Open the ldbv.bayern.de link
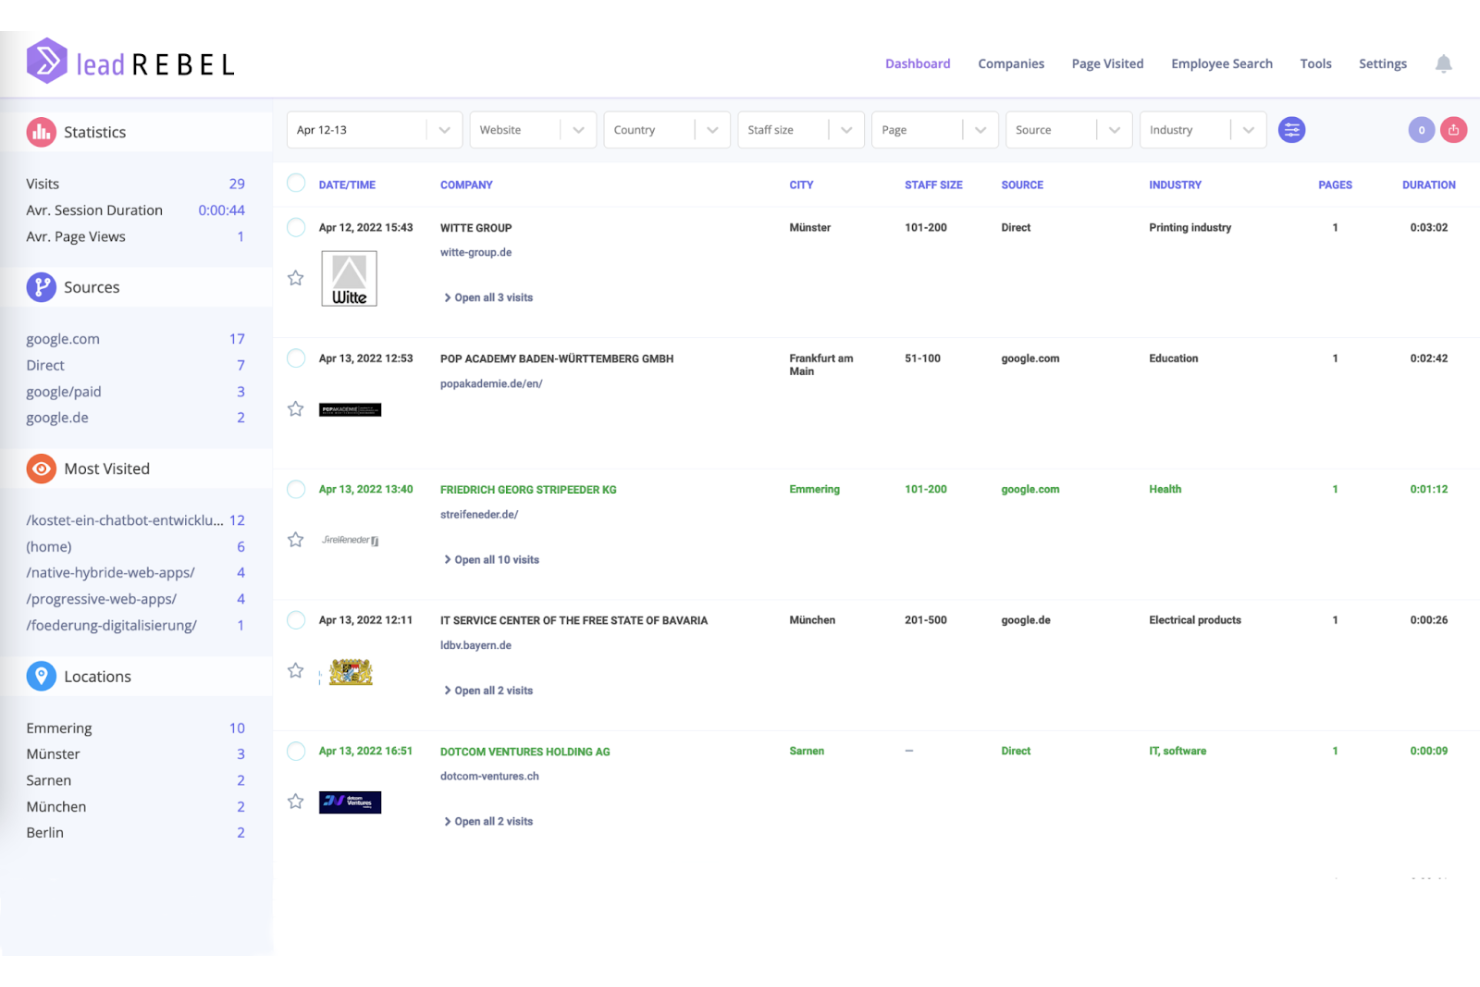The image size is (1480, 987). 476,646
